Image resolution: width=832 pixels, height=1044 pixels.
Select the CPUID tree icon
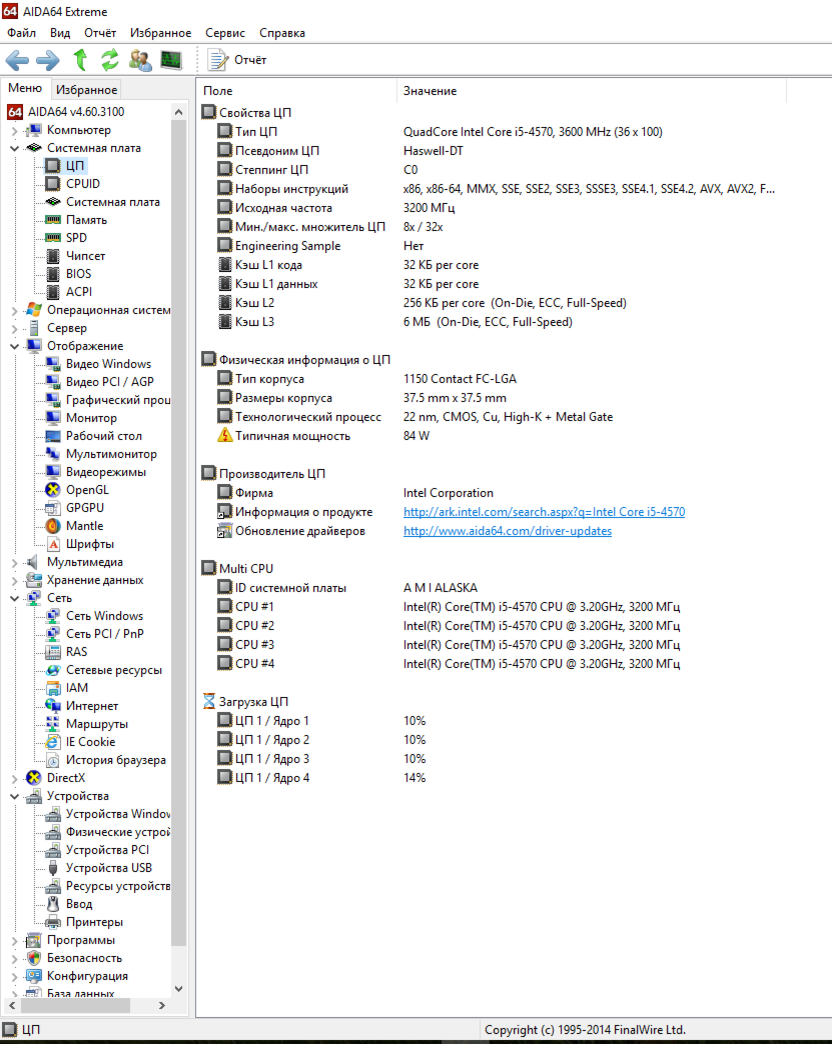coord(53,184)
